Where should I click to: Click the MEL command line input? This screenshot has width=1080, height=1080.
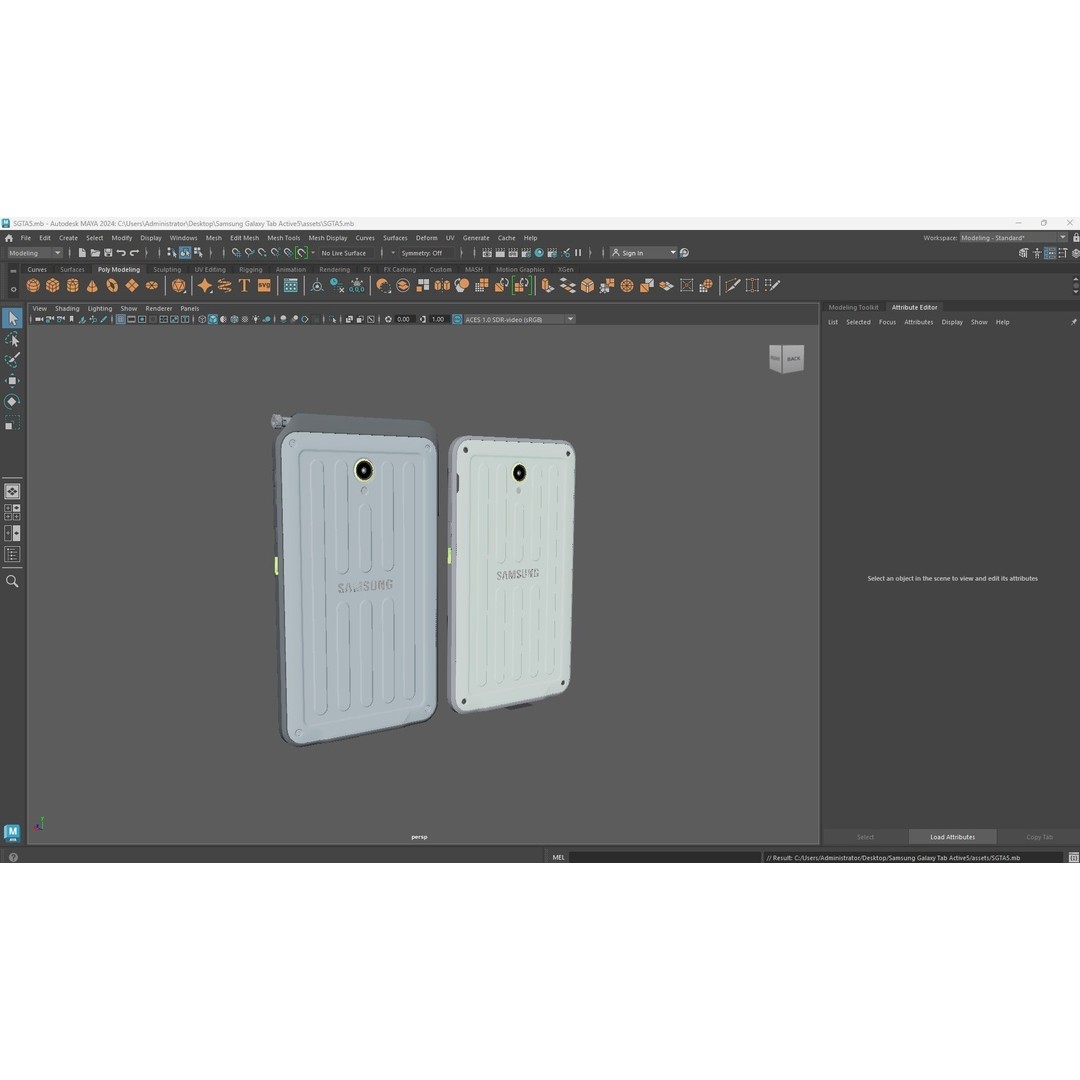(665, 858)
